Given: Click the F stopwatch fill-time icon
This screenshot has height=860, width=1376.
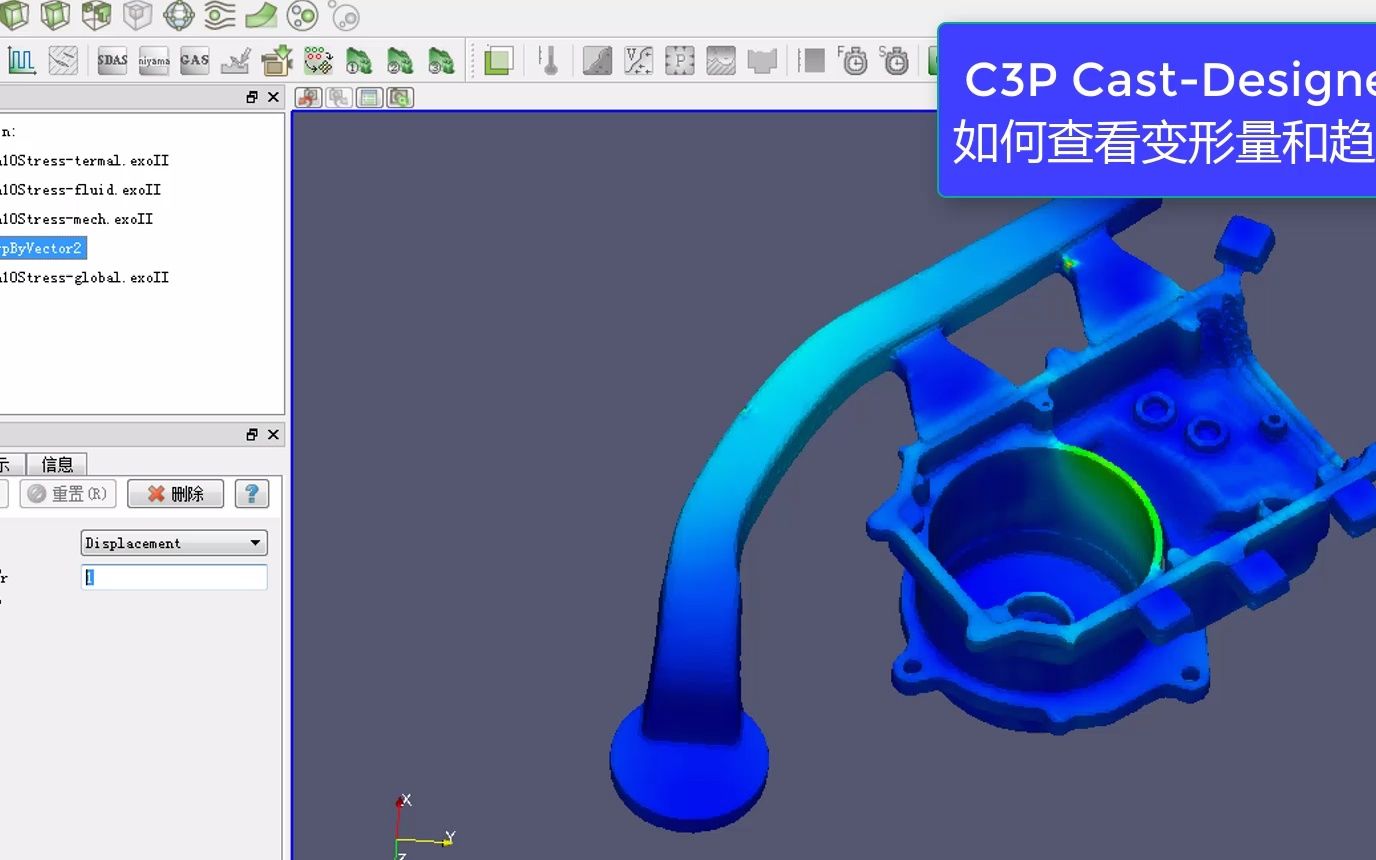Looking at the screenshot, I should pos(853,60).
